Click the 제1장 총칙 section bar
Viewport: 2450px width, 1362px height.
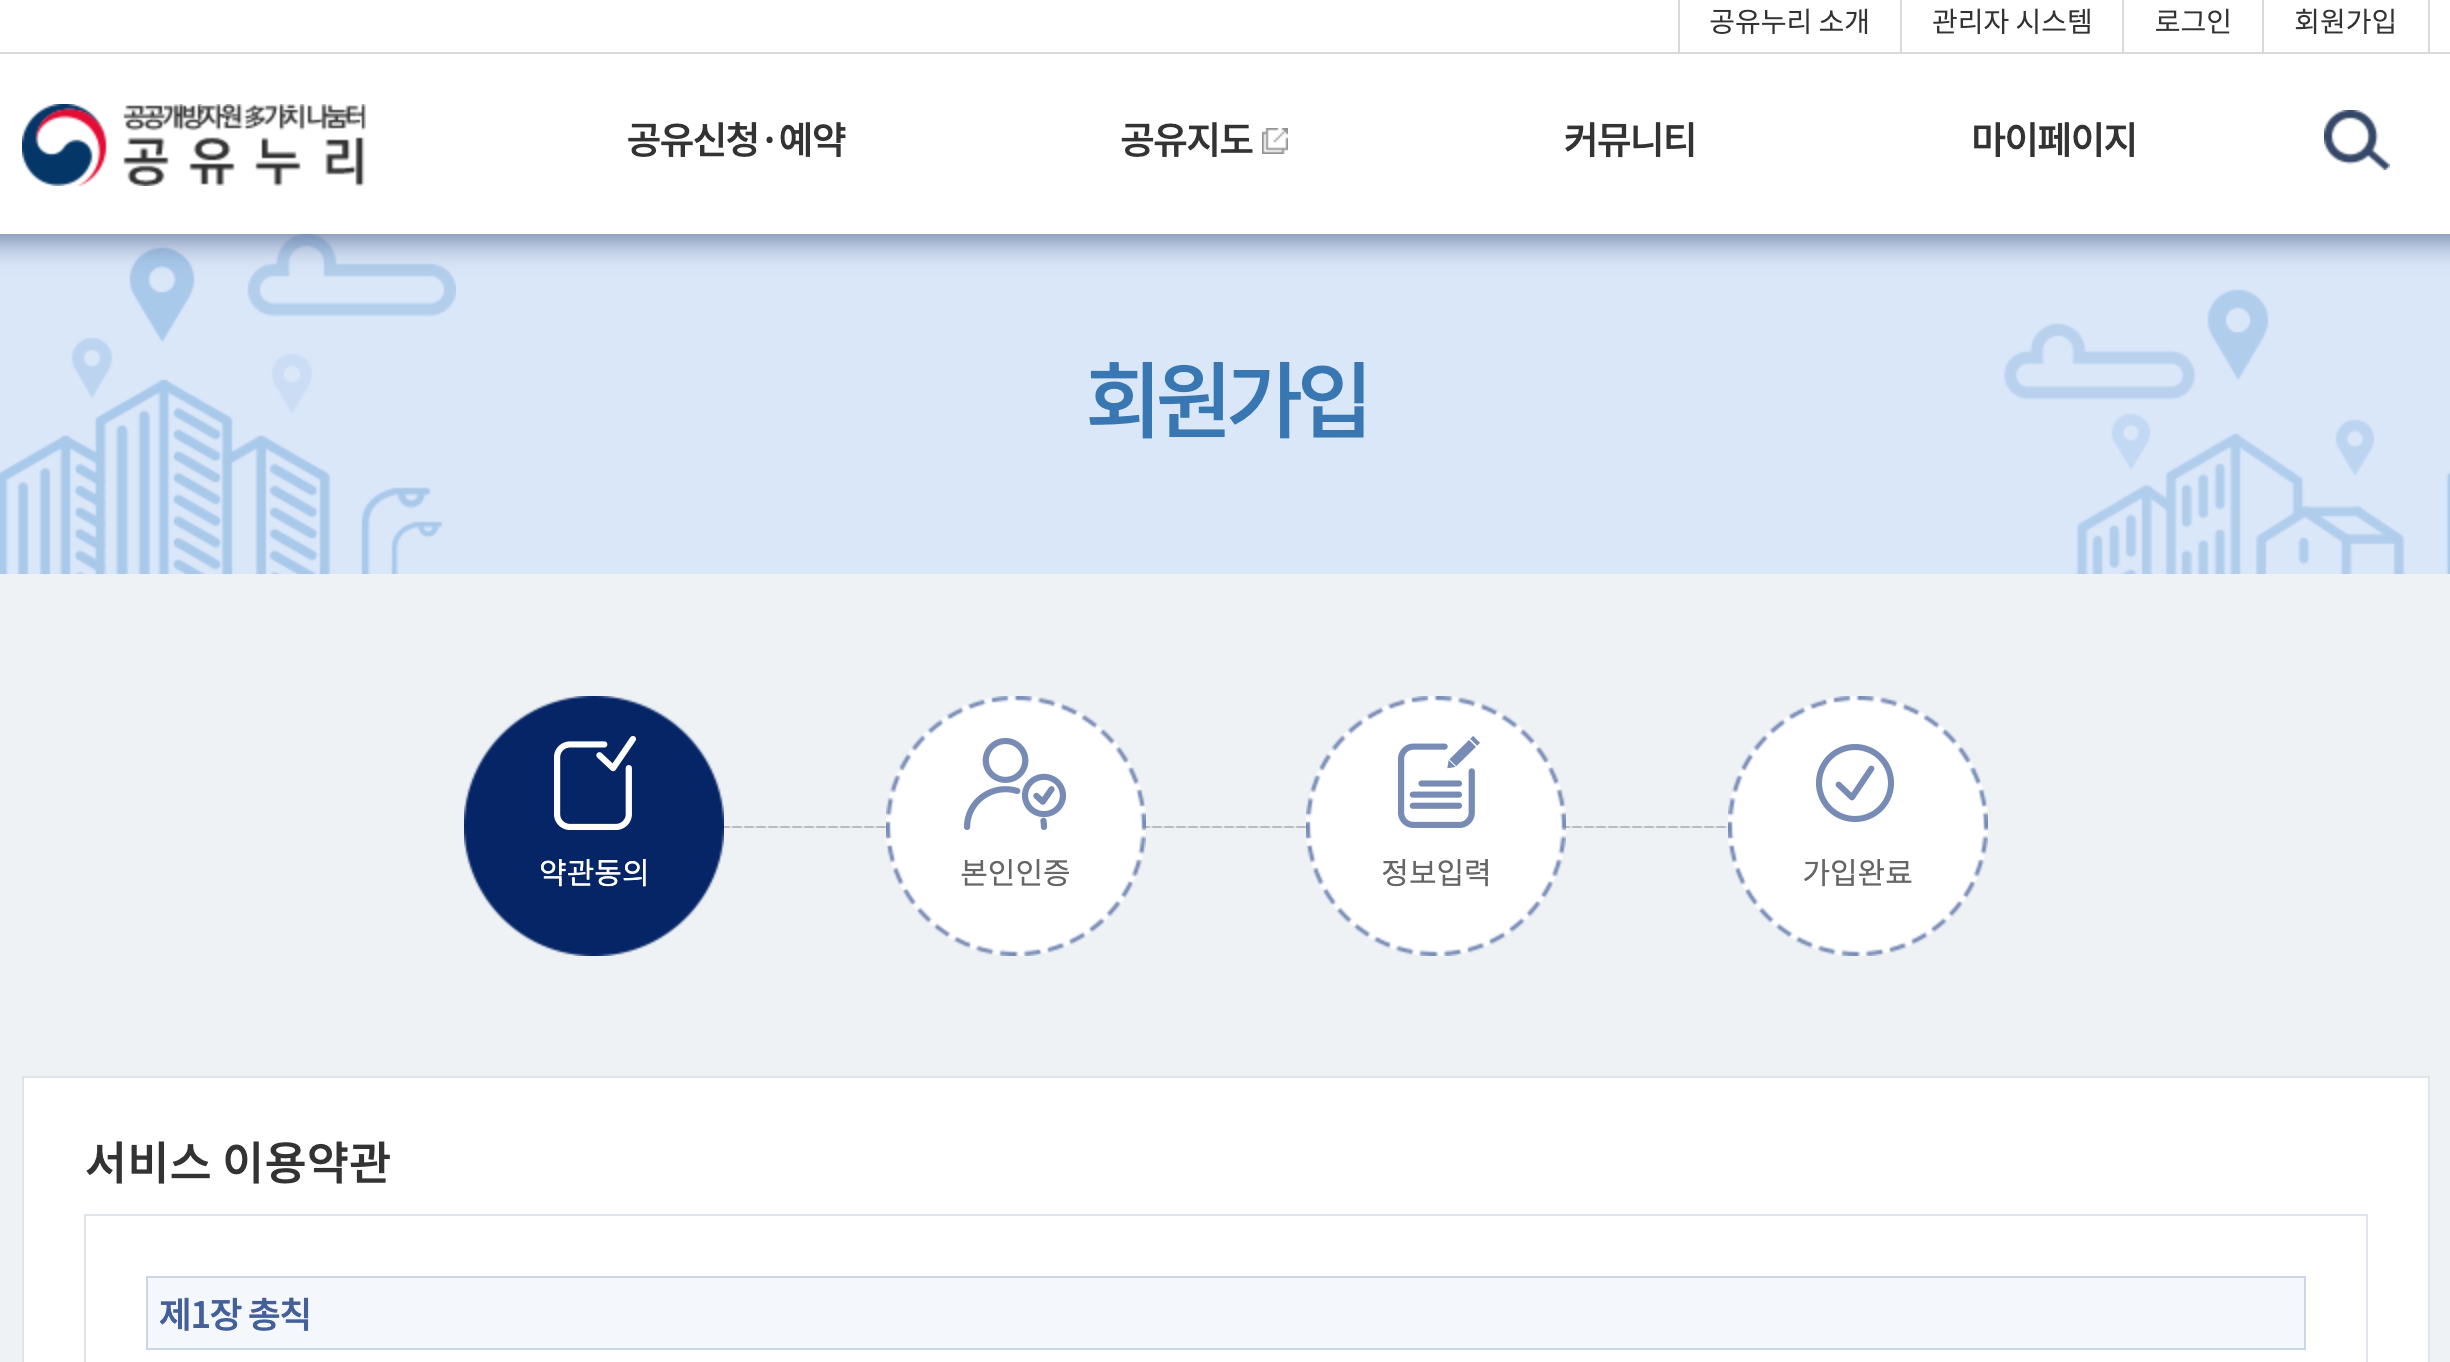pos(1225,1313)
